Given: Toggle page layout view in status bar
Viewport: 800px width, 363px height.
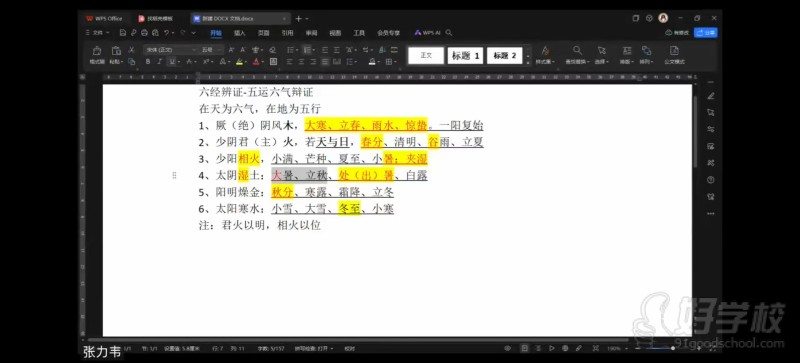Looking at the screenshot, I should [524, 348].
